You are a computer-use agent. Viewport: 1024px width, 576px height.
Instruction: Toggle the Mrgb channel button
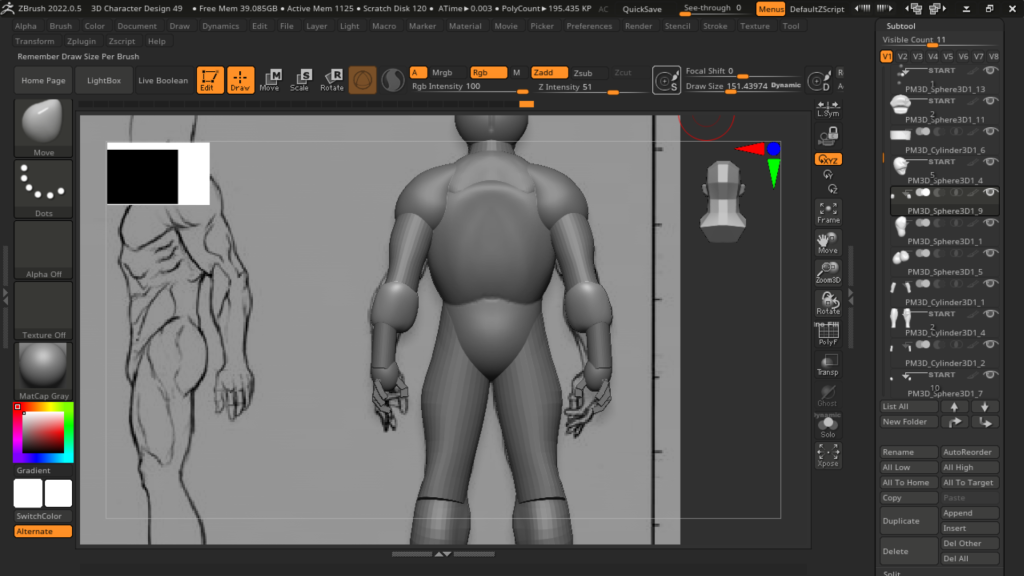pyautogui.click(x=442, y=73)
